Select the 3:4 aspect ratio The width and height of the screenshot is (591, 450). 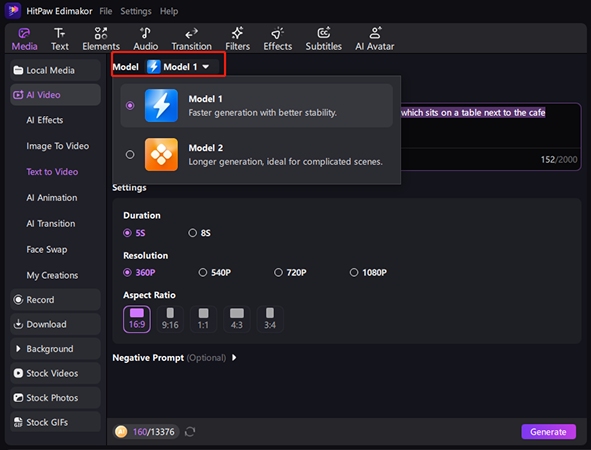(270, 319)
